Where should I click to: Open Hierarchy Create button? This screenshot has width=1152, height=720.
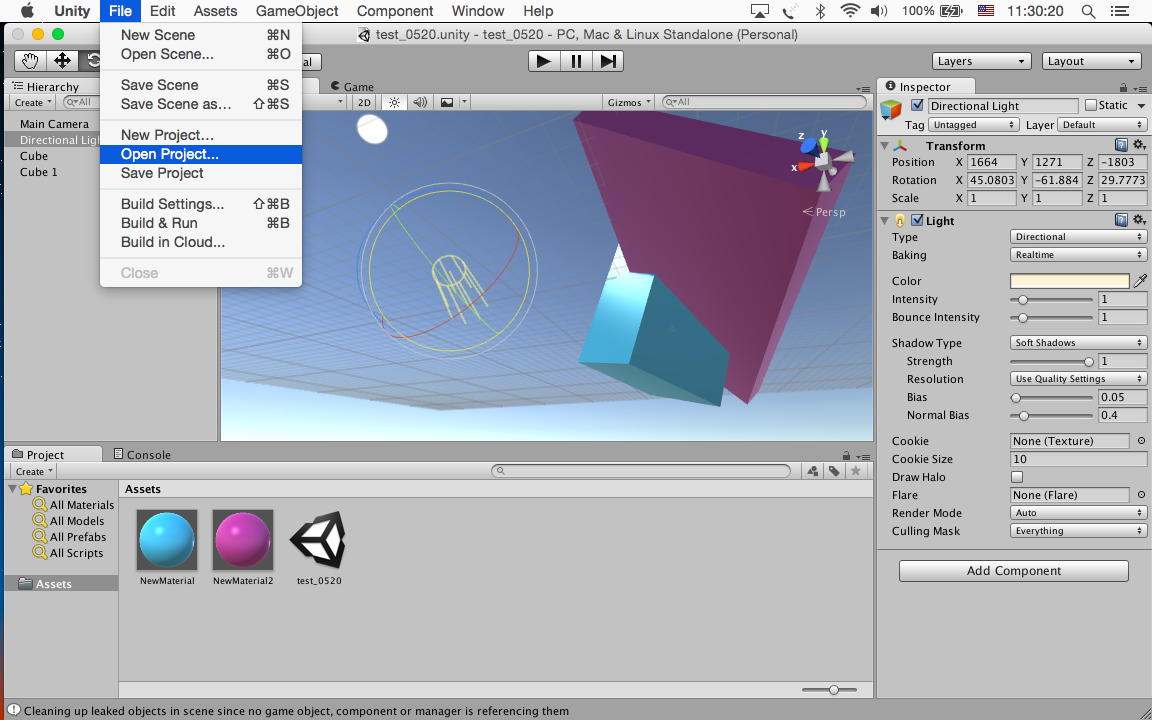click(33, 103)
